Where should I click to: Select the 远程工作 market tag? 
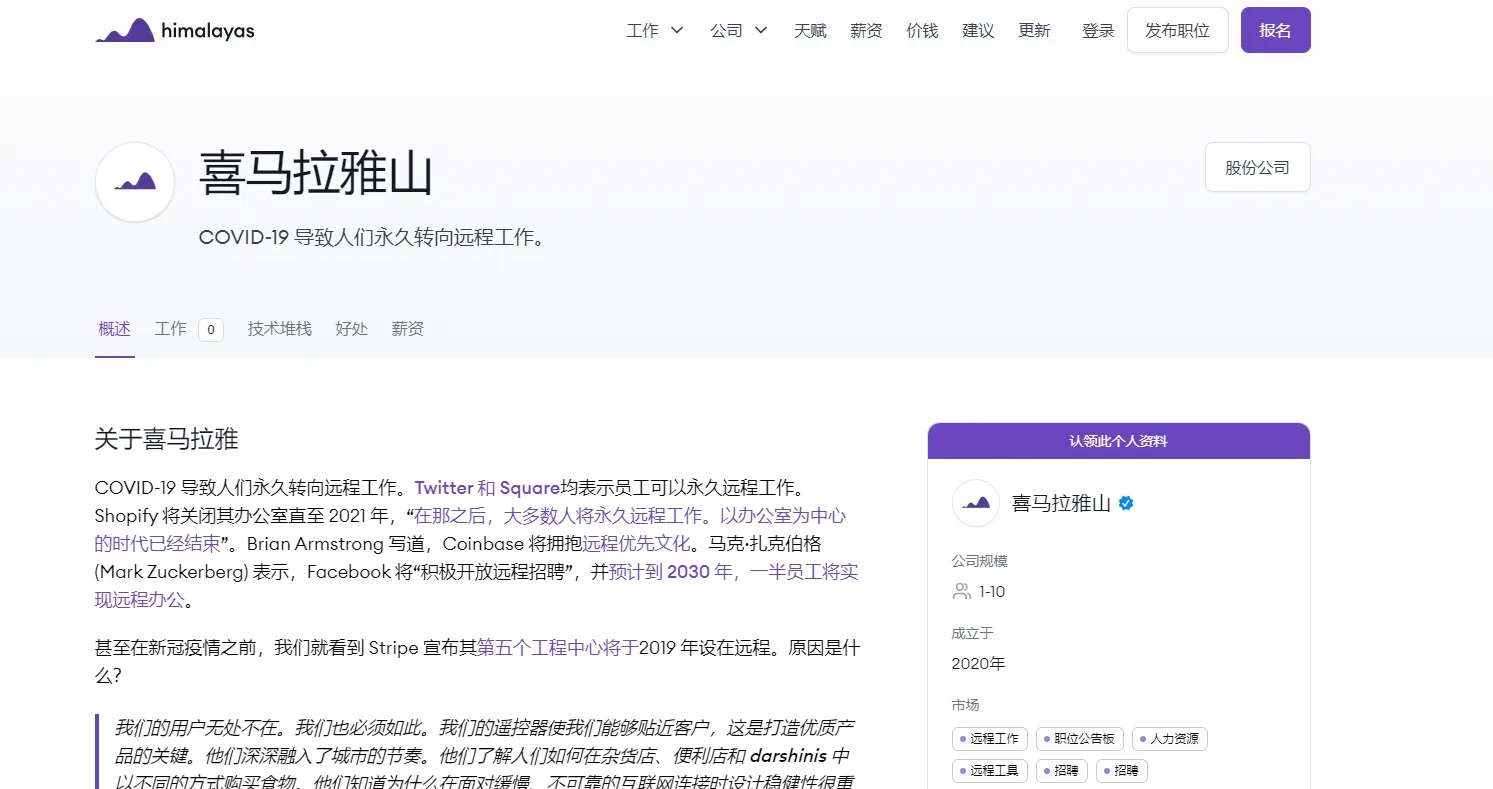pyautogui.click(x=989, y=739)
